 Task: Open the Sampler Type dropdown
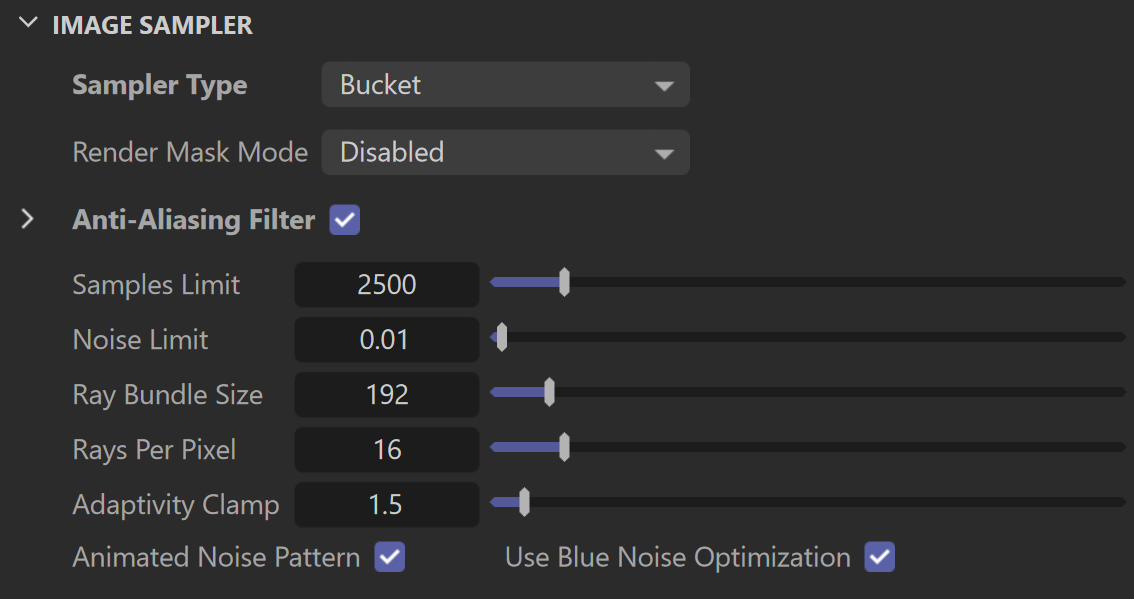pyautogui.click(x=506, y=85)
